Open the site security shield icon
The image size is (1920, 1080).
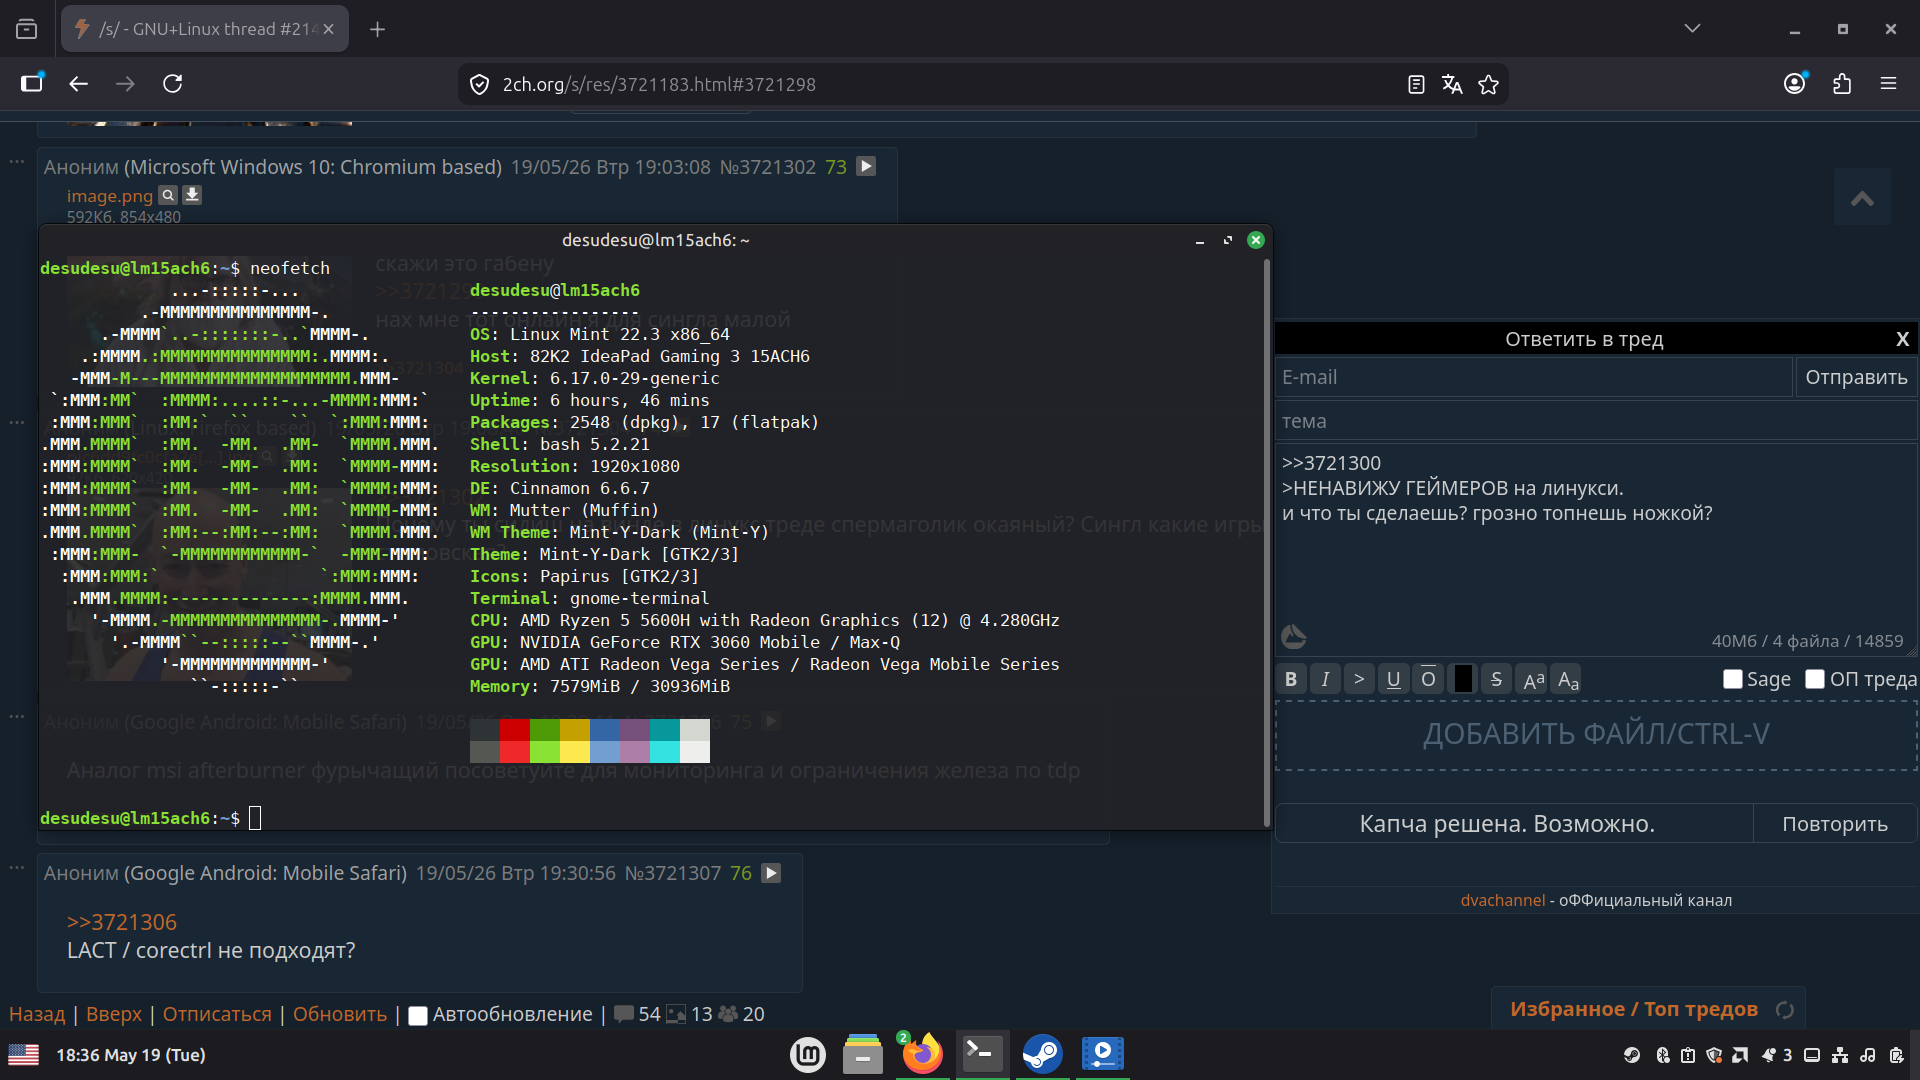coord(480,85)
